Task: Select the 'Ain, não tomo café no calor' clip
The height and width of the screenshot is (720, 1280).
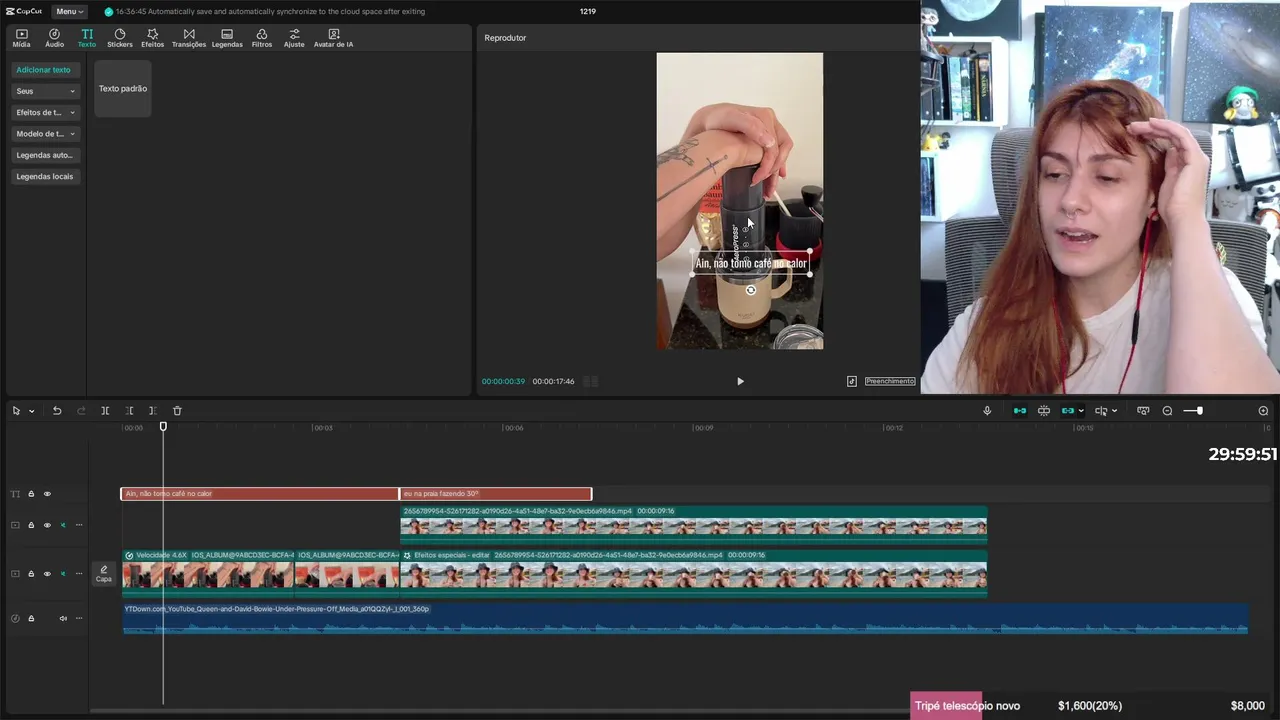Action: (x=259, y=494)
